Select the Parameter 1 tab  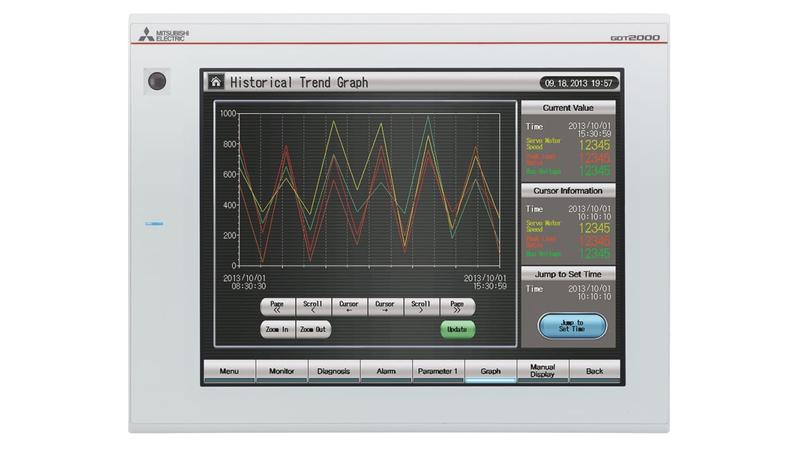(437, 371)
